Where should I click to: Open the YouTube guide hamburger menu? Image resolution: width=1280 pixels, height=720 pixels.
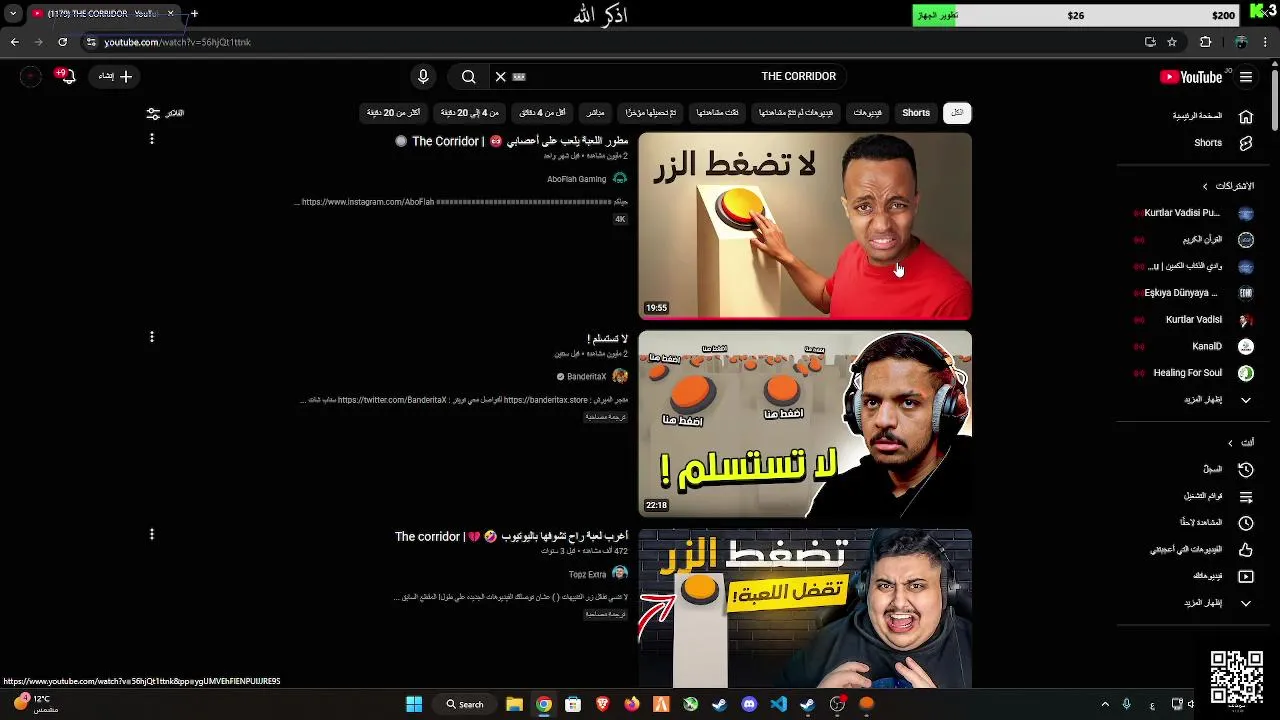pyautogui.click(x=1246, y=77)
